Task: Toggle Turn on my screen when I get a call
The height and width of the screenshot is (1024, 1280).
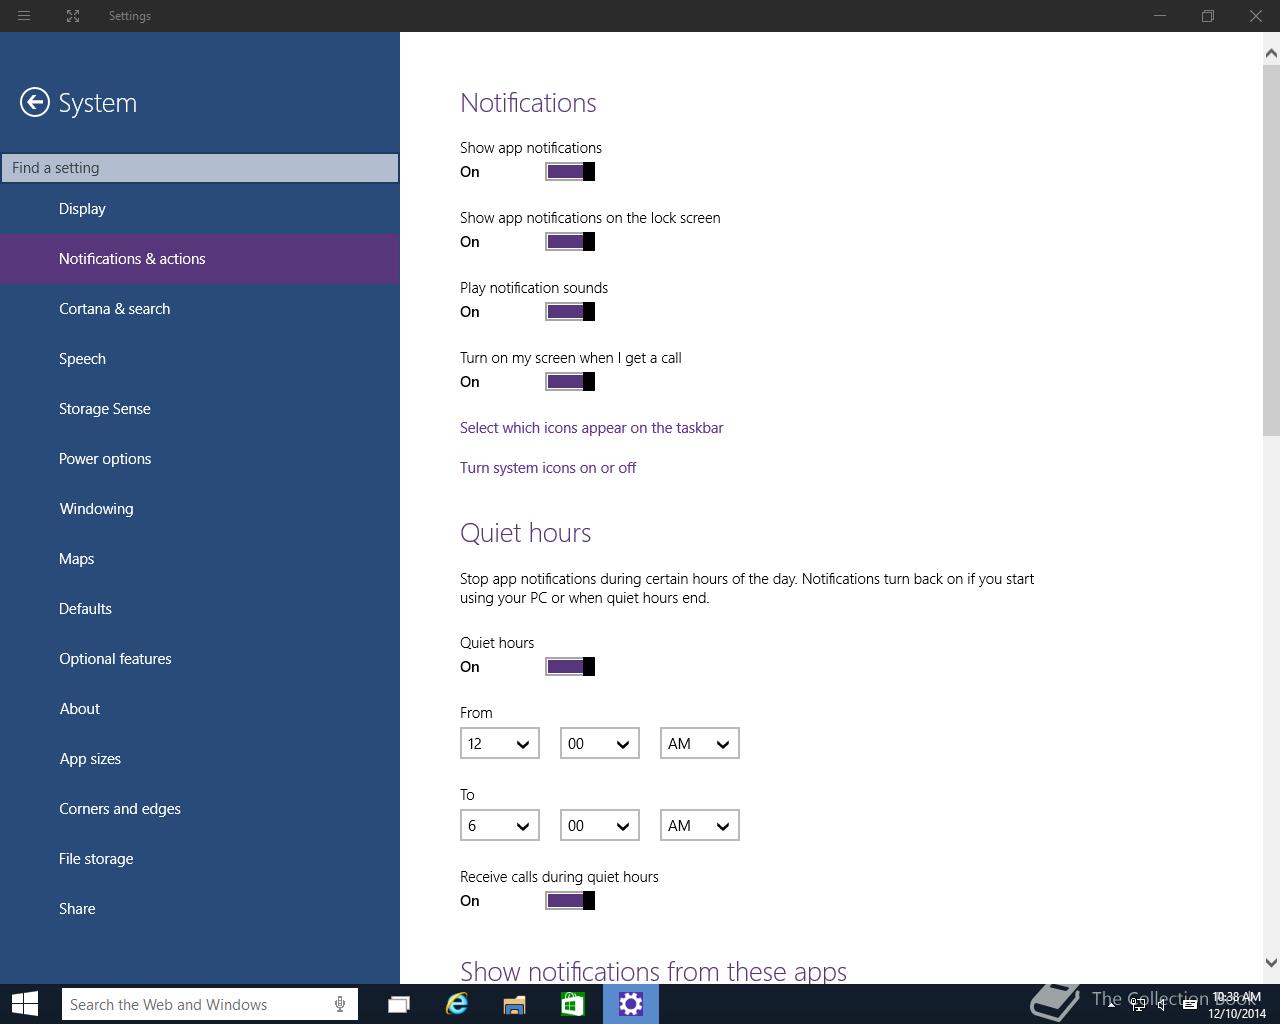Action: click(x=570, y=382)
